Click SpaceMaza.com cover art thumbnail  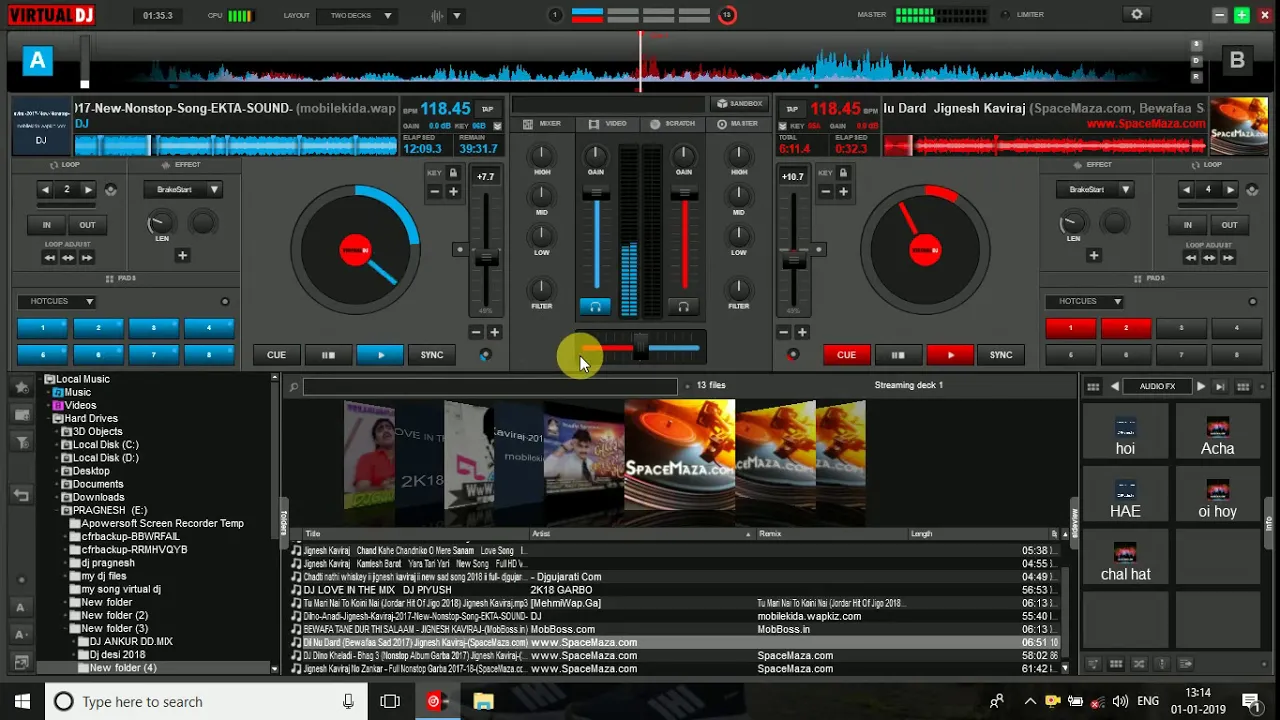[x=680, y=456]
